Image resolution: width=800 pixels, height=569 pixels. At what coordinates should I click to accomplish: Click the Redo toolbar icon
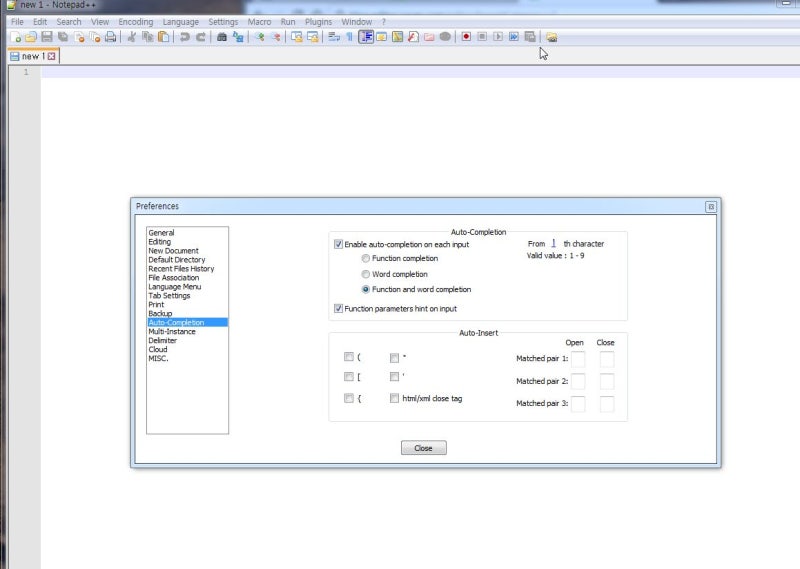[x=201, y=37]
